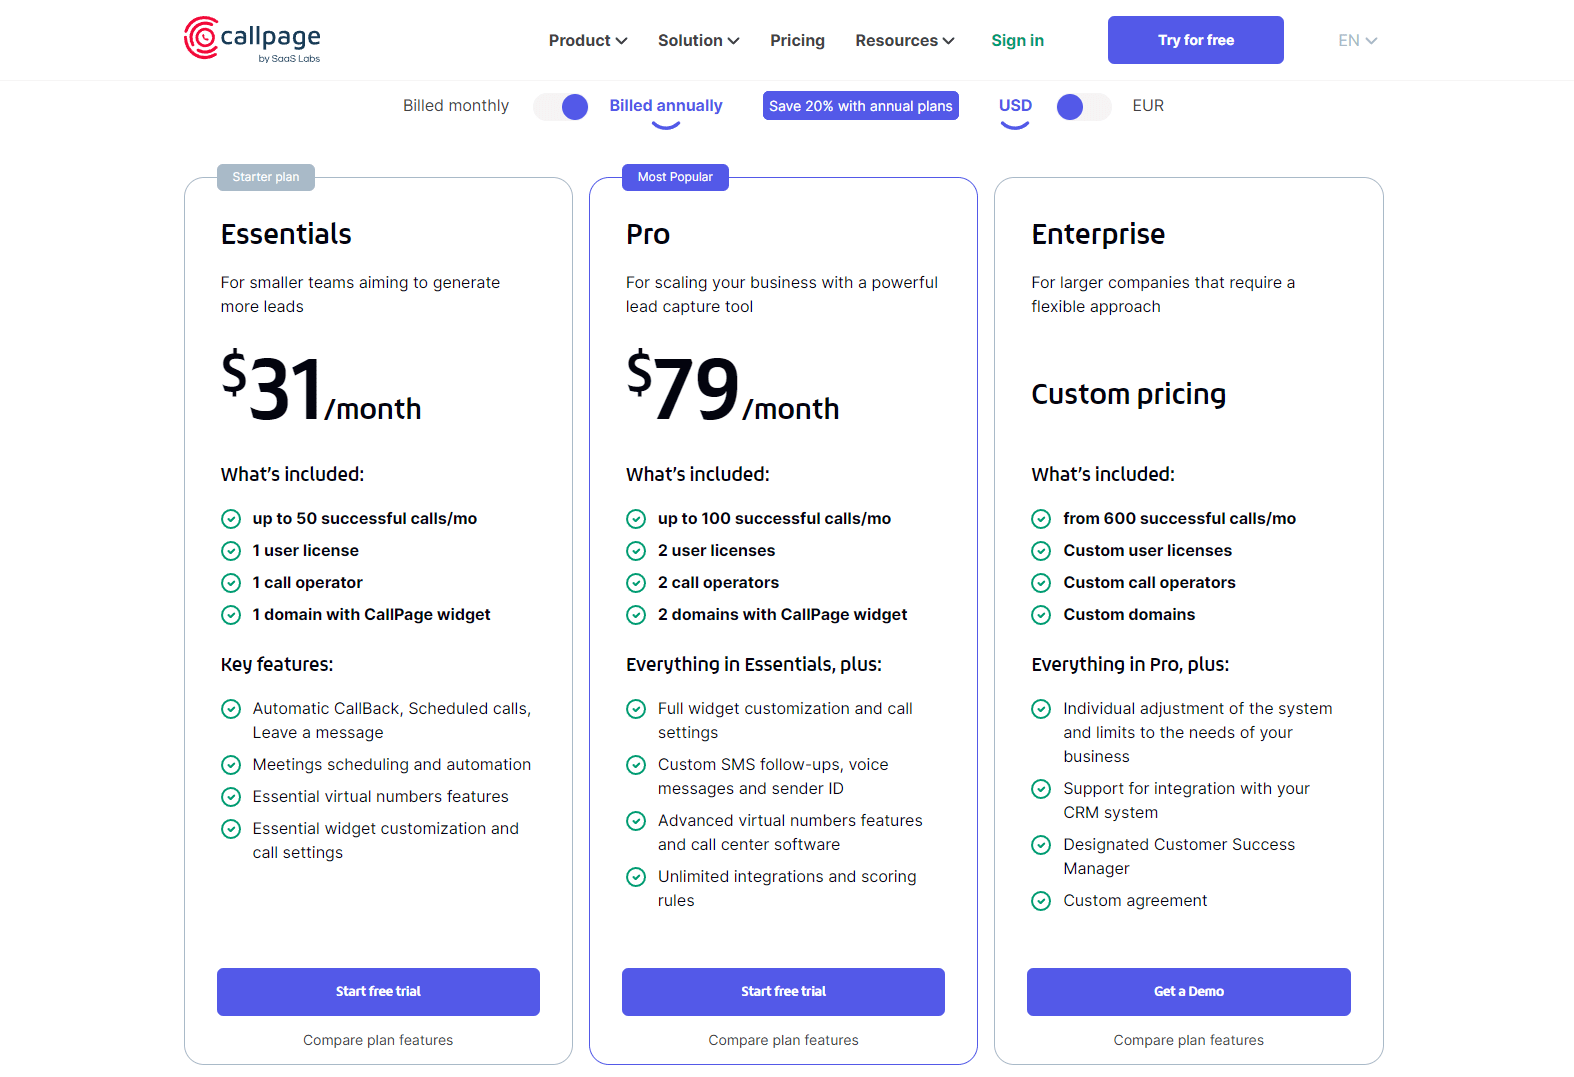Click checkmark next to "Custom agreement"
1574x1077 pixels.
pyautogui.click(x=1041, y=901)
